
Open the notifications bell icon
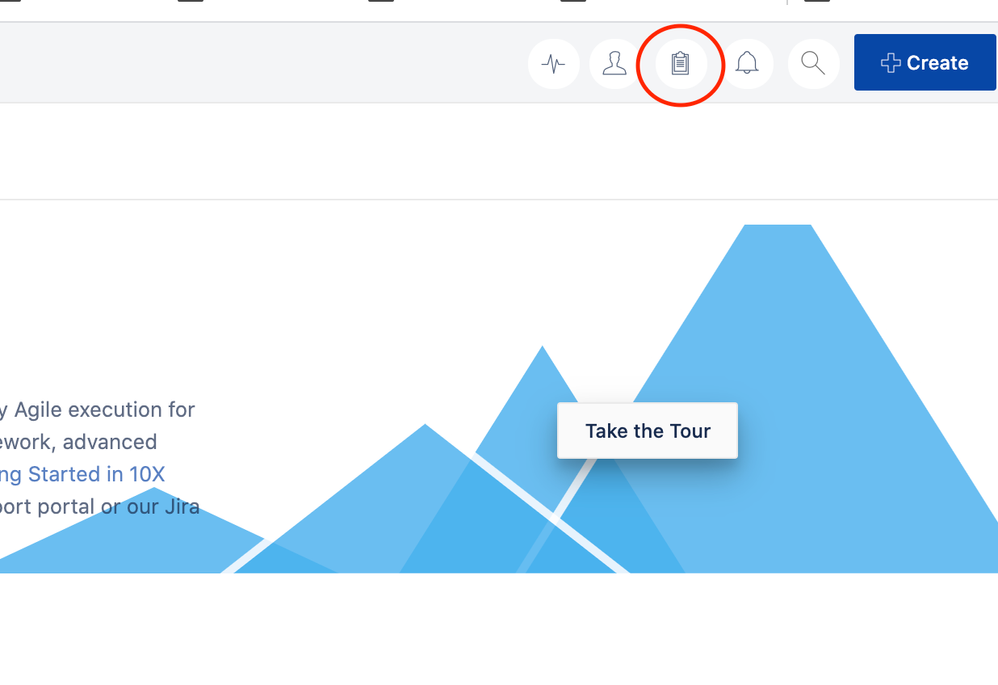748,63
